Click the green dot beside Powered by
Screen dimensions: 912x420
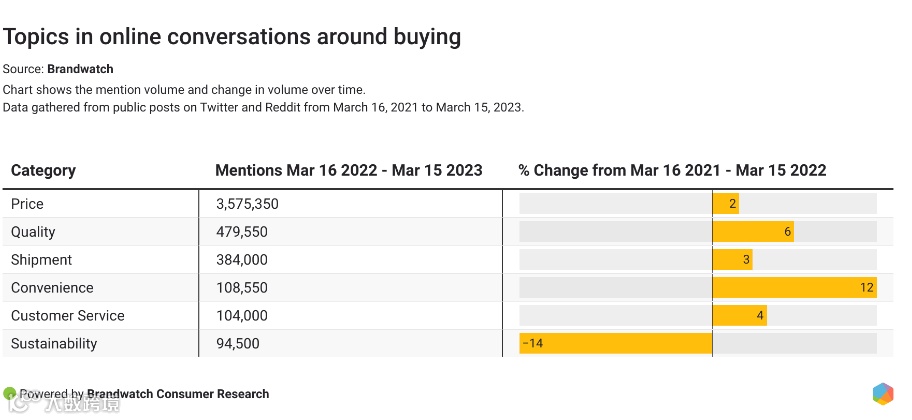point(10,393)
